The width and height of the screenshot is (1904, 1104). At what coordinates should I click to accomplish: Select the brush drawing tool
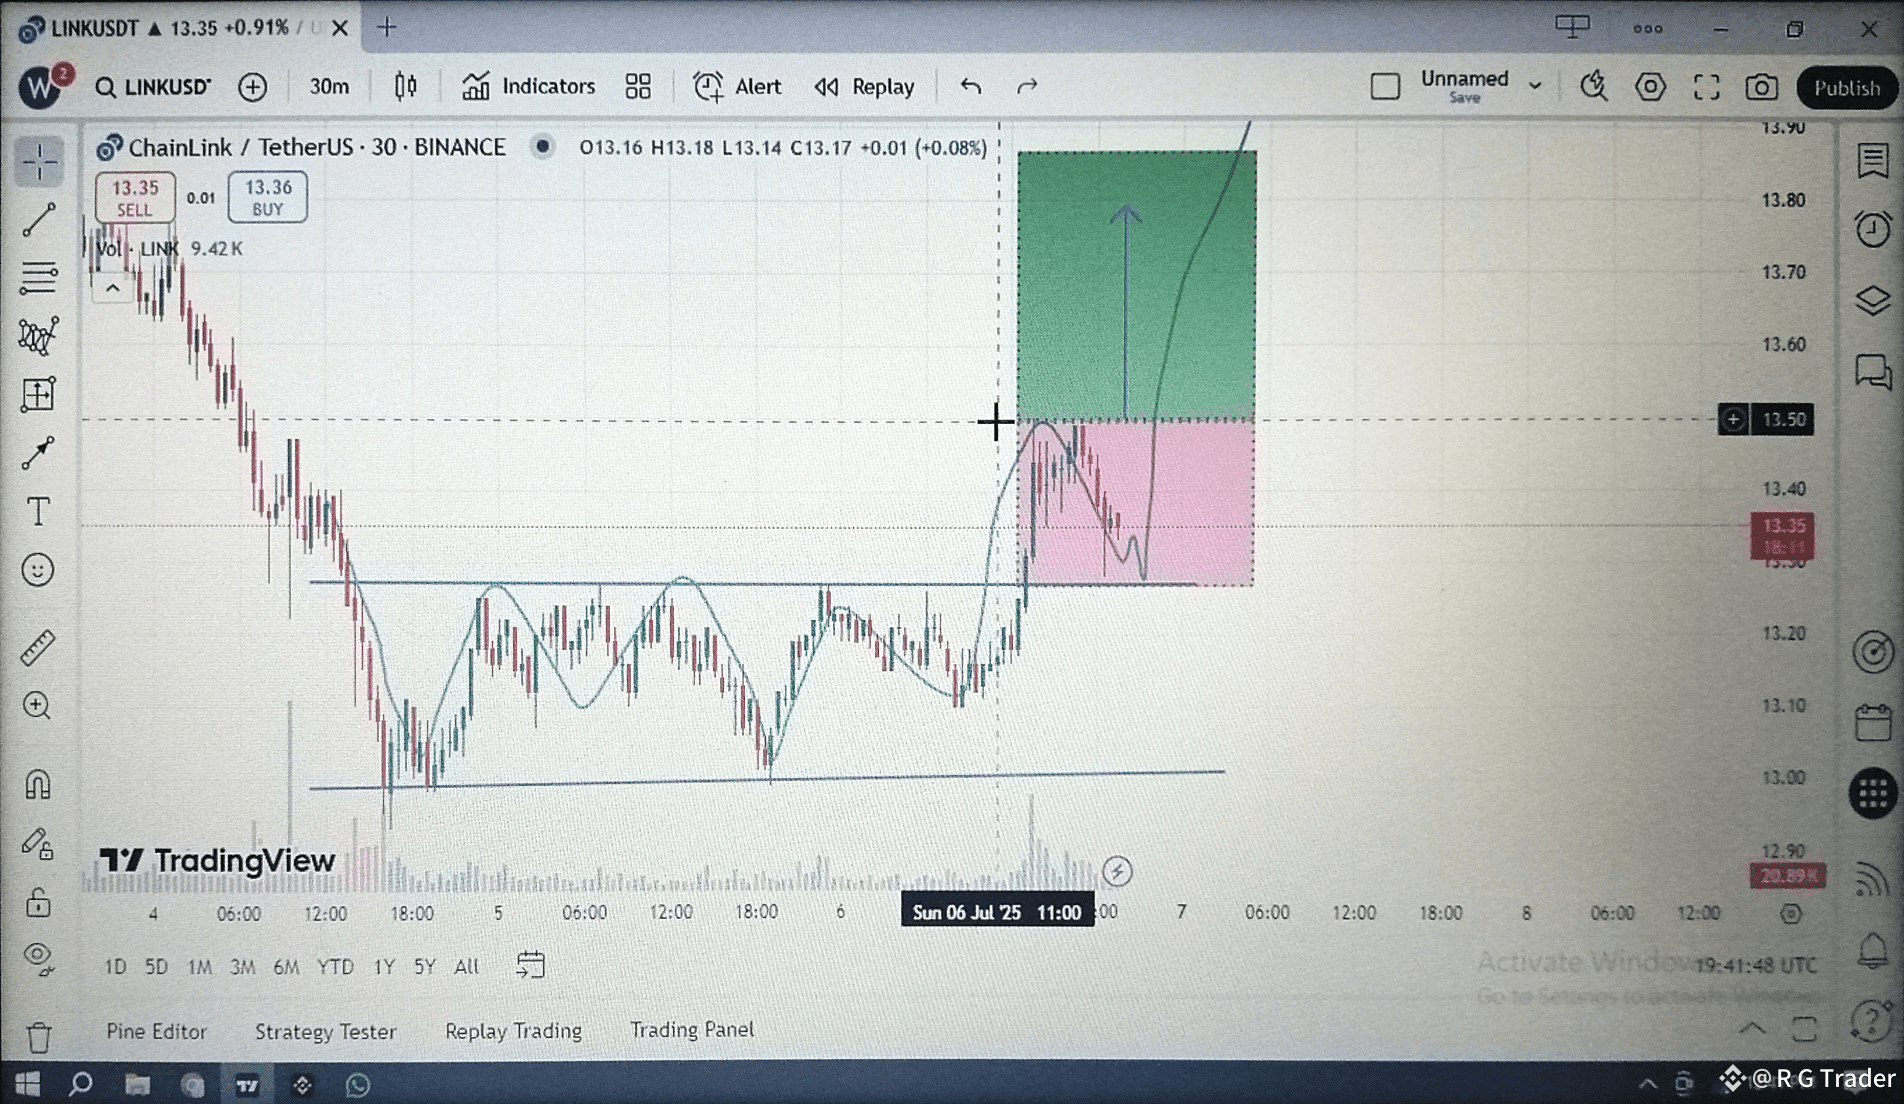[x=39, y=453]
